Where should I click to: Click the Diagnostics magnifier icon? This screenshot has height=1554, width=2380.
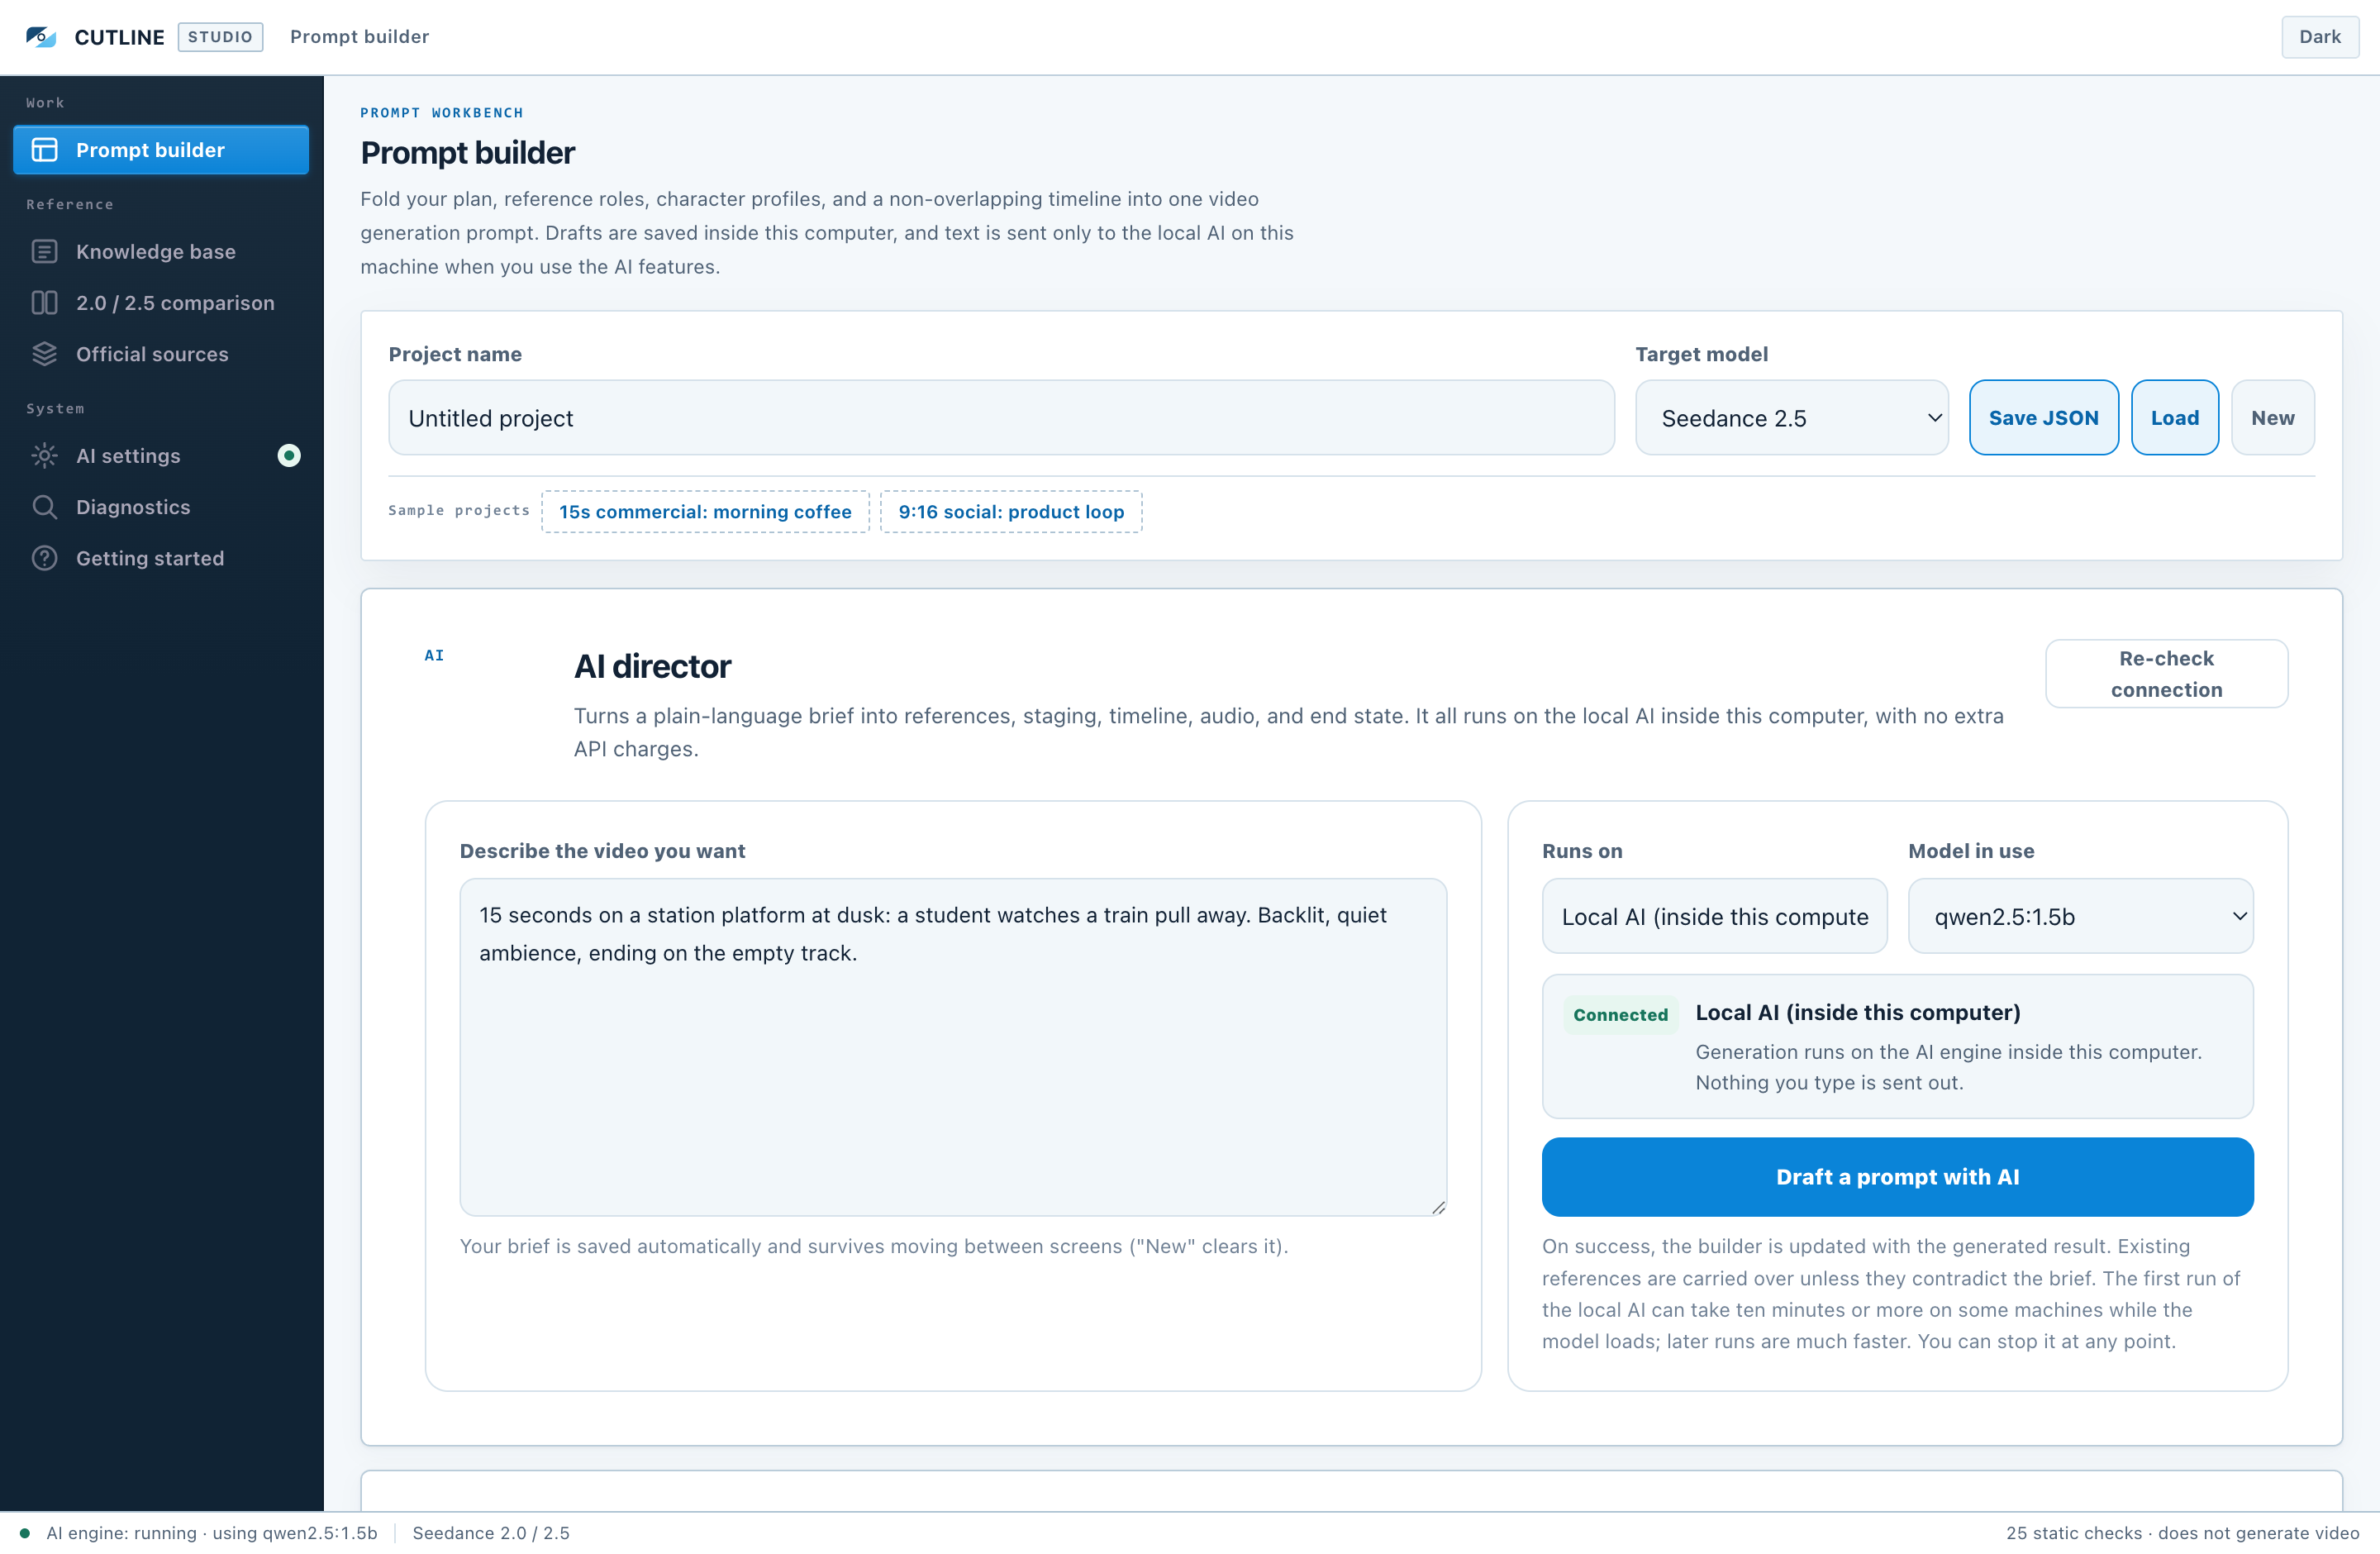point(45,507)
